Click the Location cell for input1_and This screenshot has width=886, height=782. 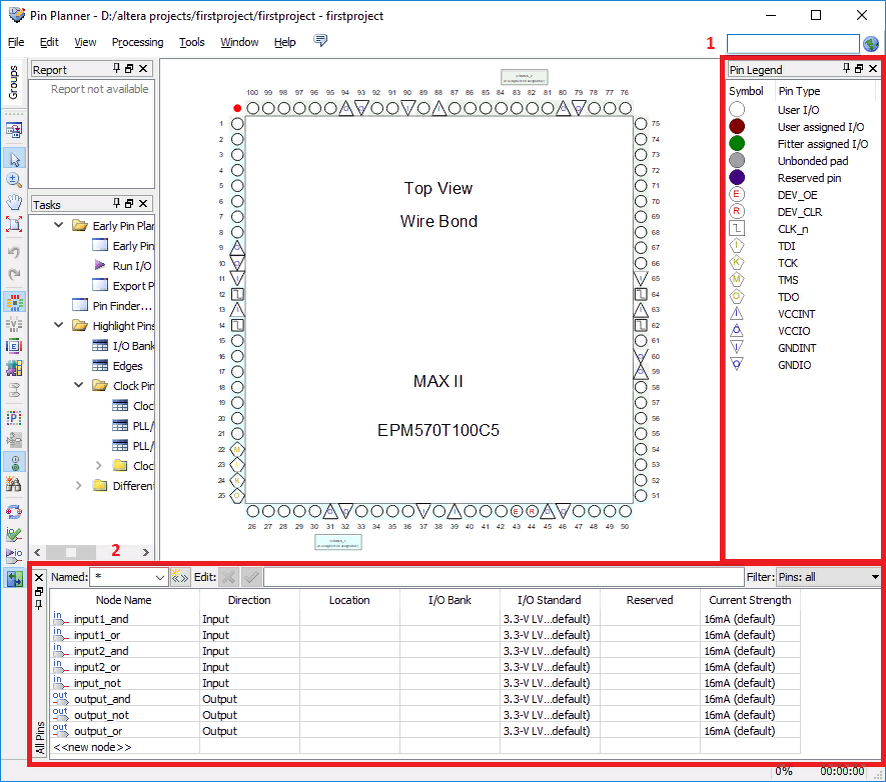coord(349,619)
